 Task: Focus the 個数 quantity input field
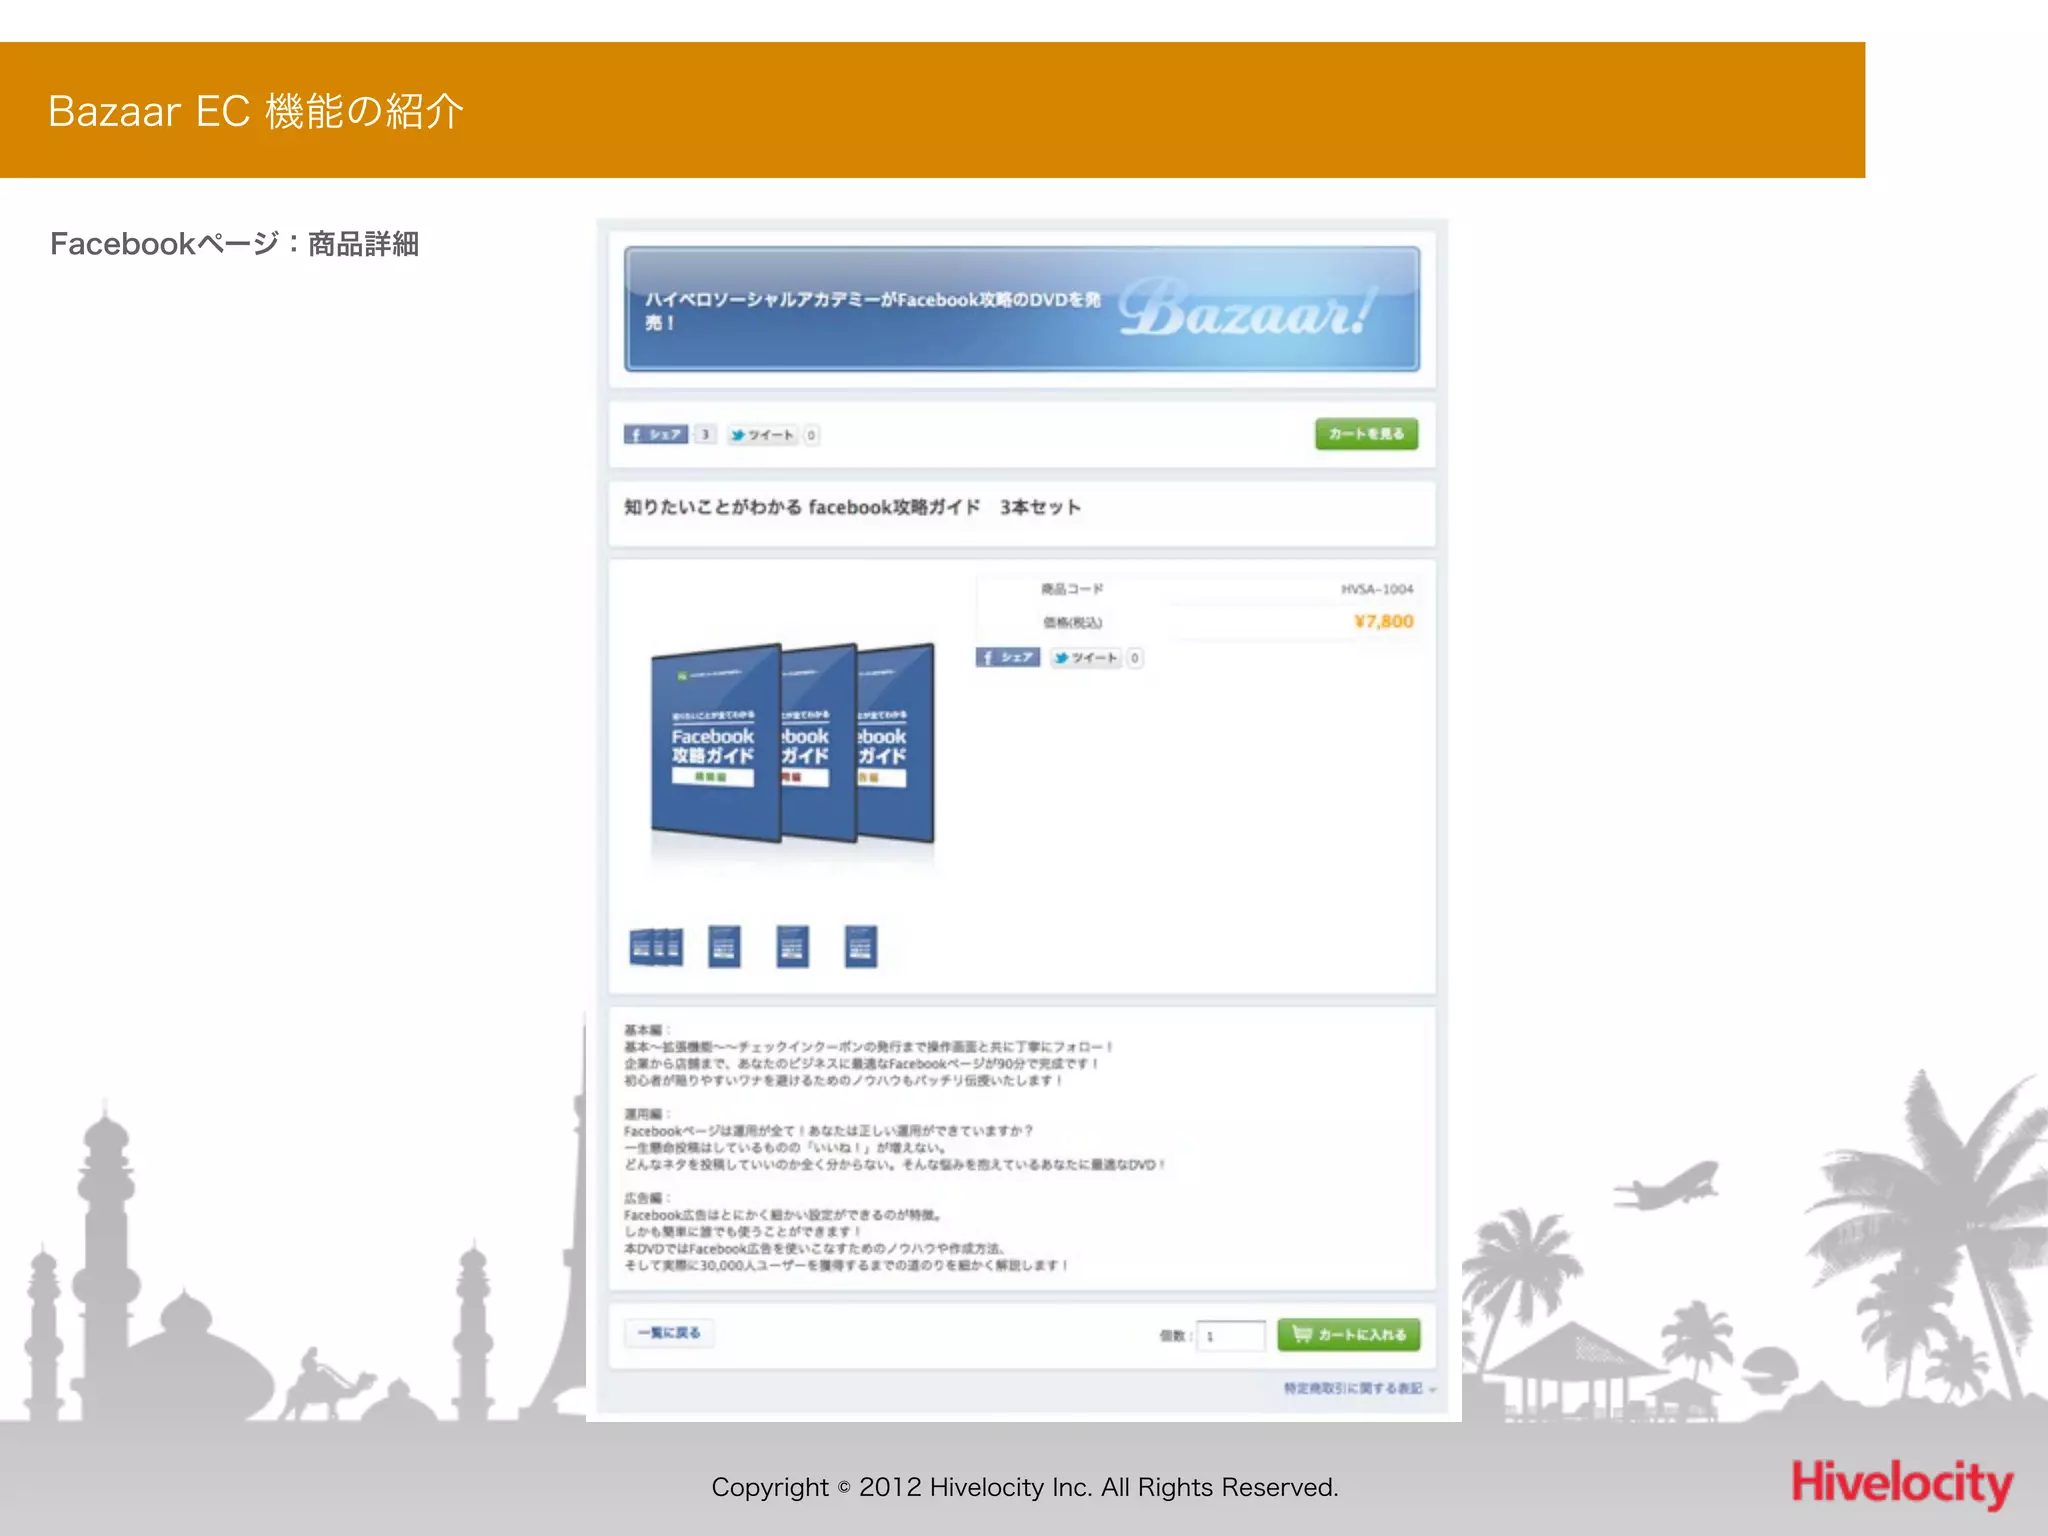point(1231,1336)
